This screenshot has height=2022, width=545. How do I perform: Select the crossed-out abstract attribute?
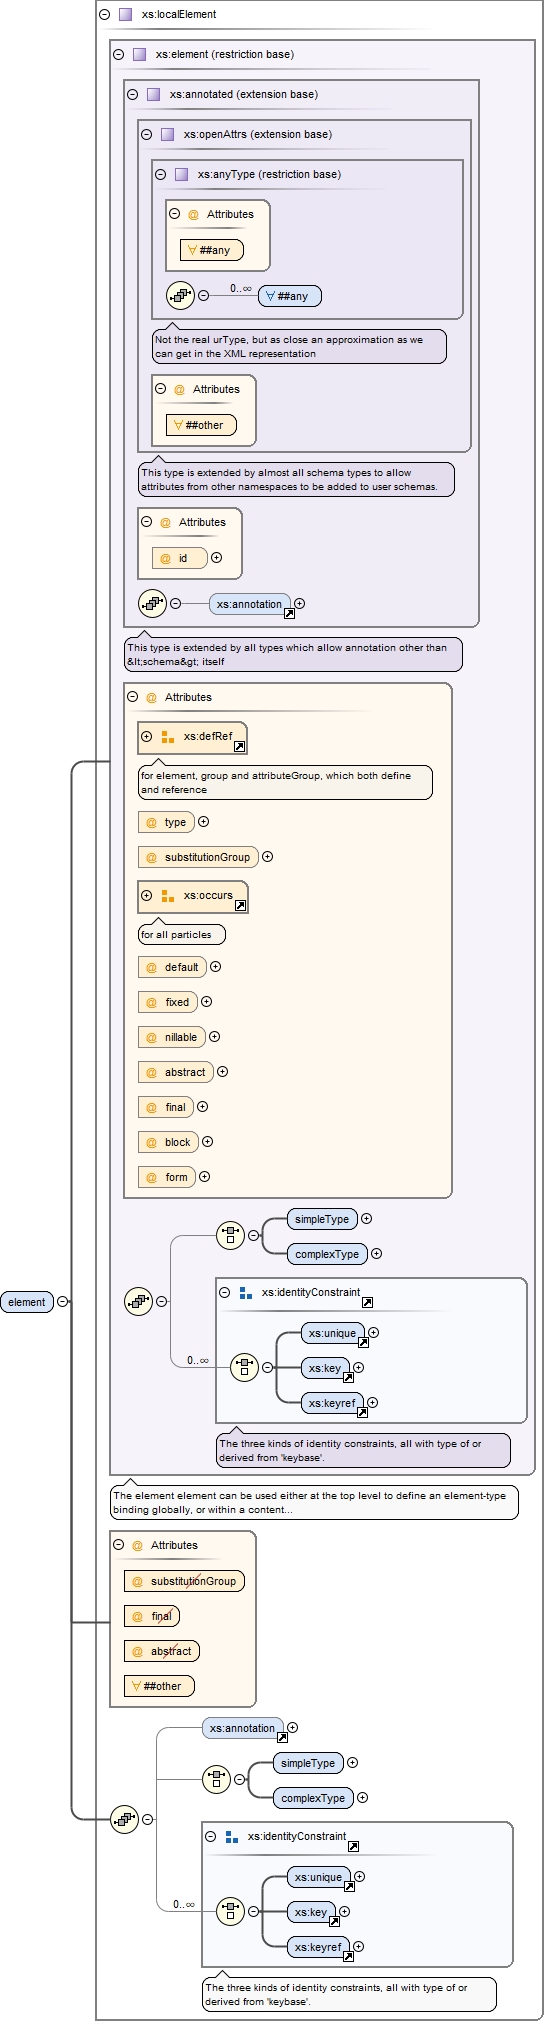click(x=162, y=1651)
